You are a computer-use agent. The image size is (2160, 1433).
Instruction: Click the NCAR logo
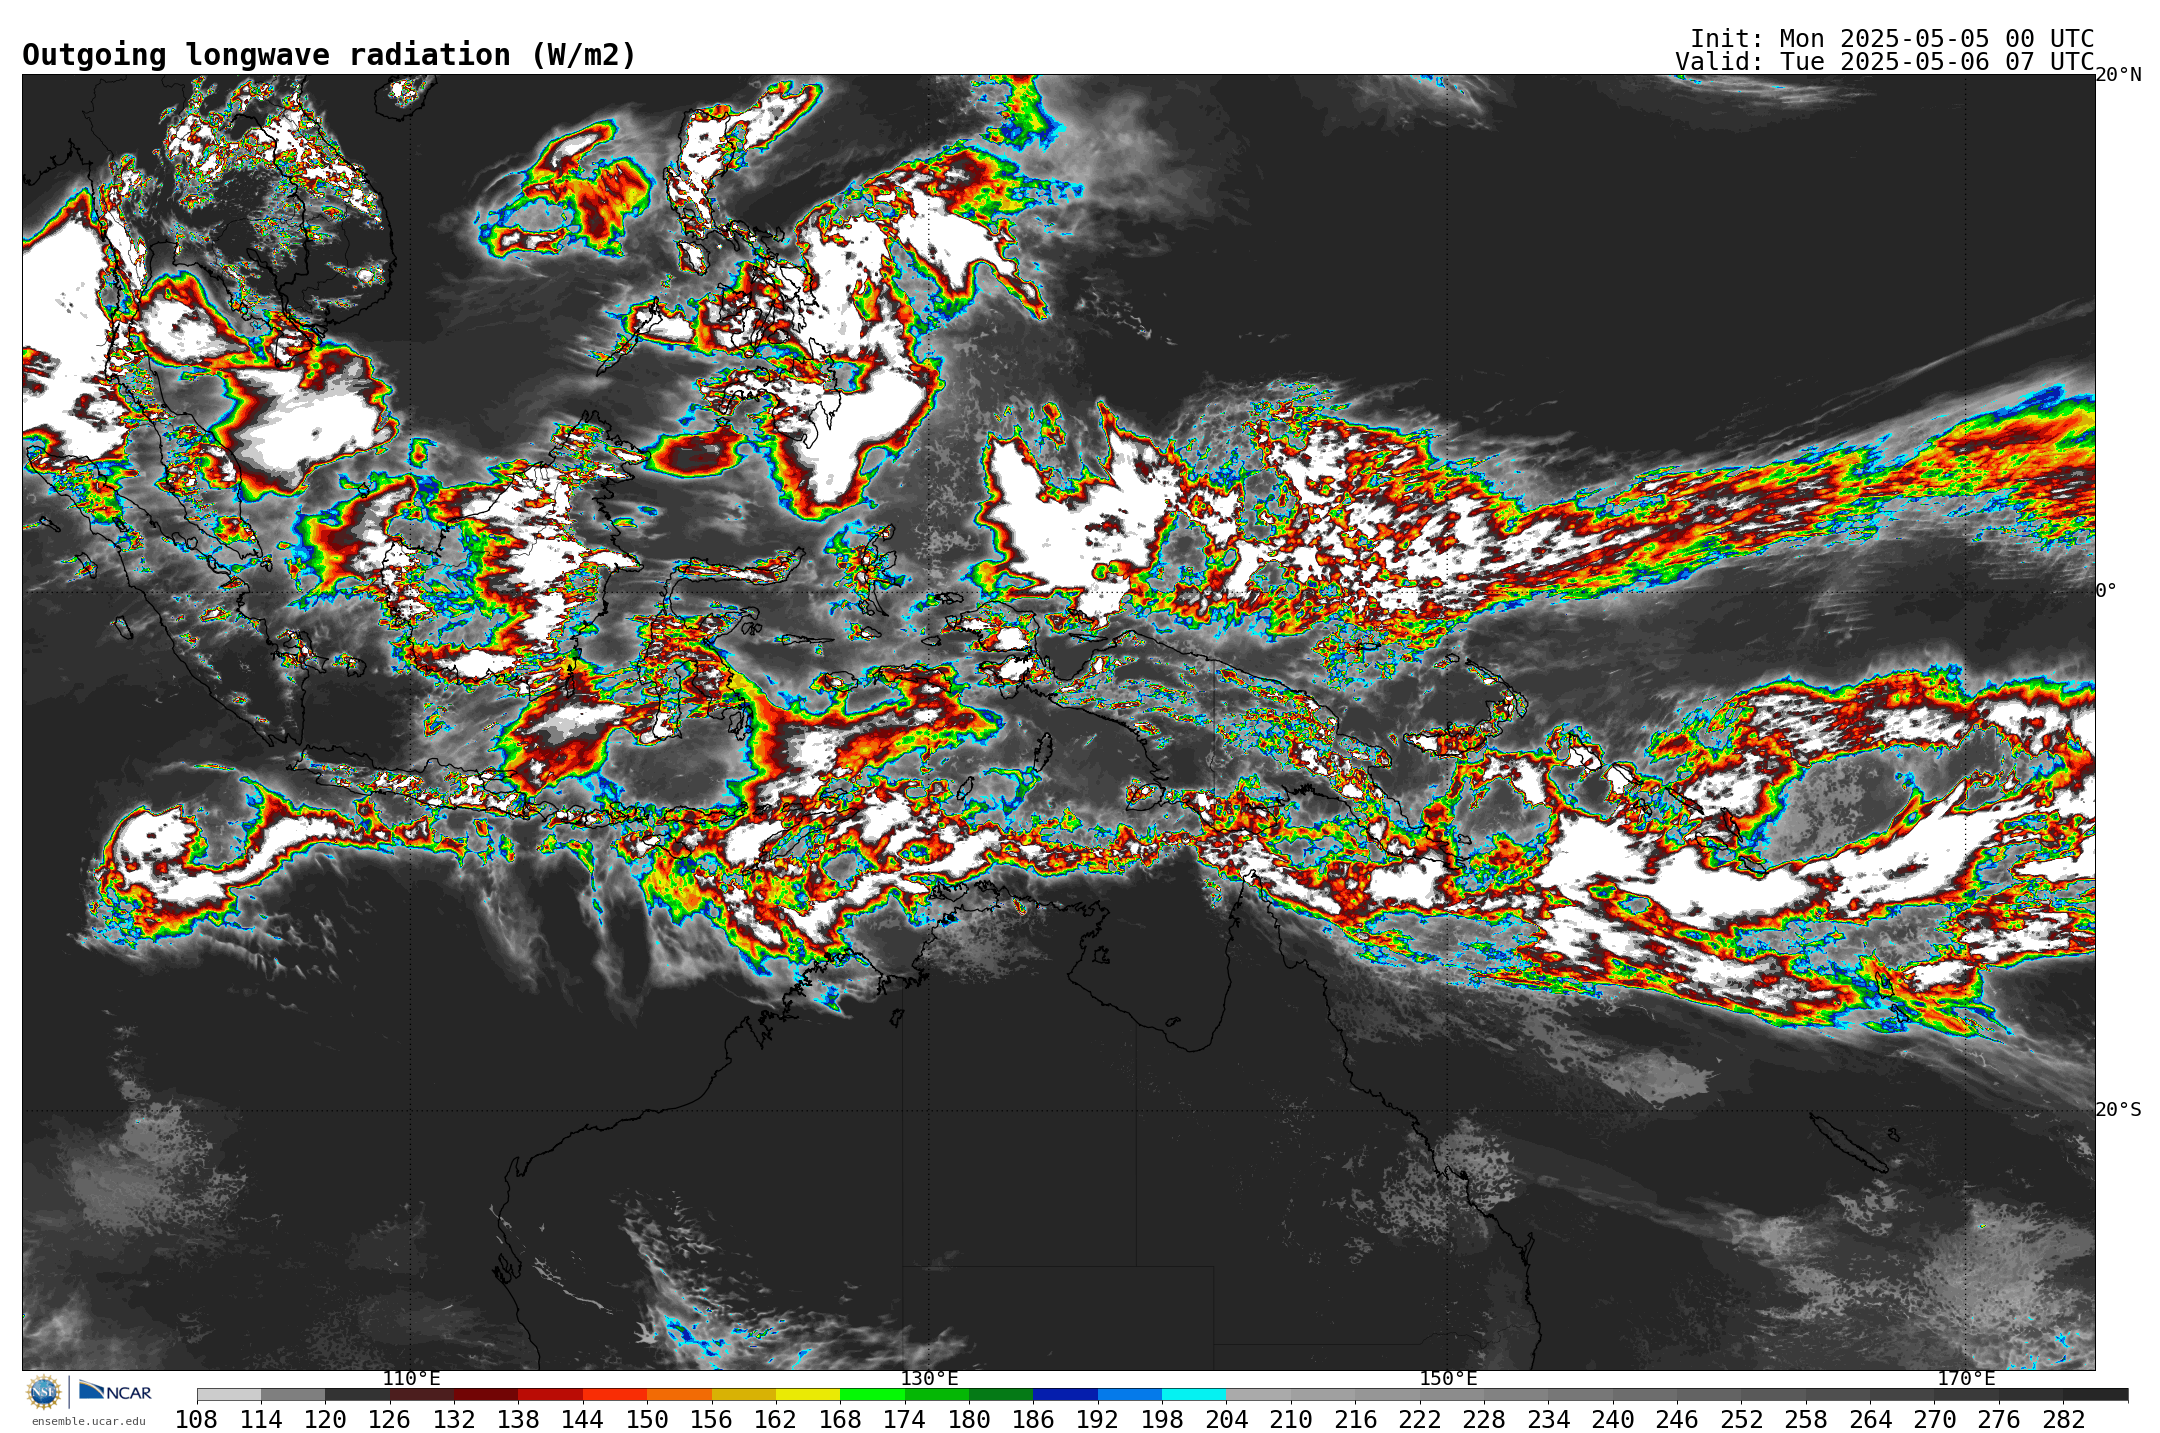(115, 1391)
